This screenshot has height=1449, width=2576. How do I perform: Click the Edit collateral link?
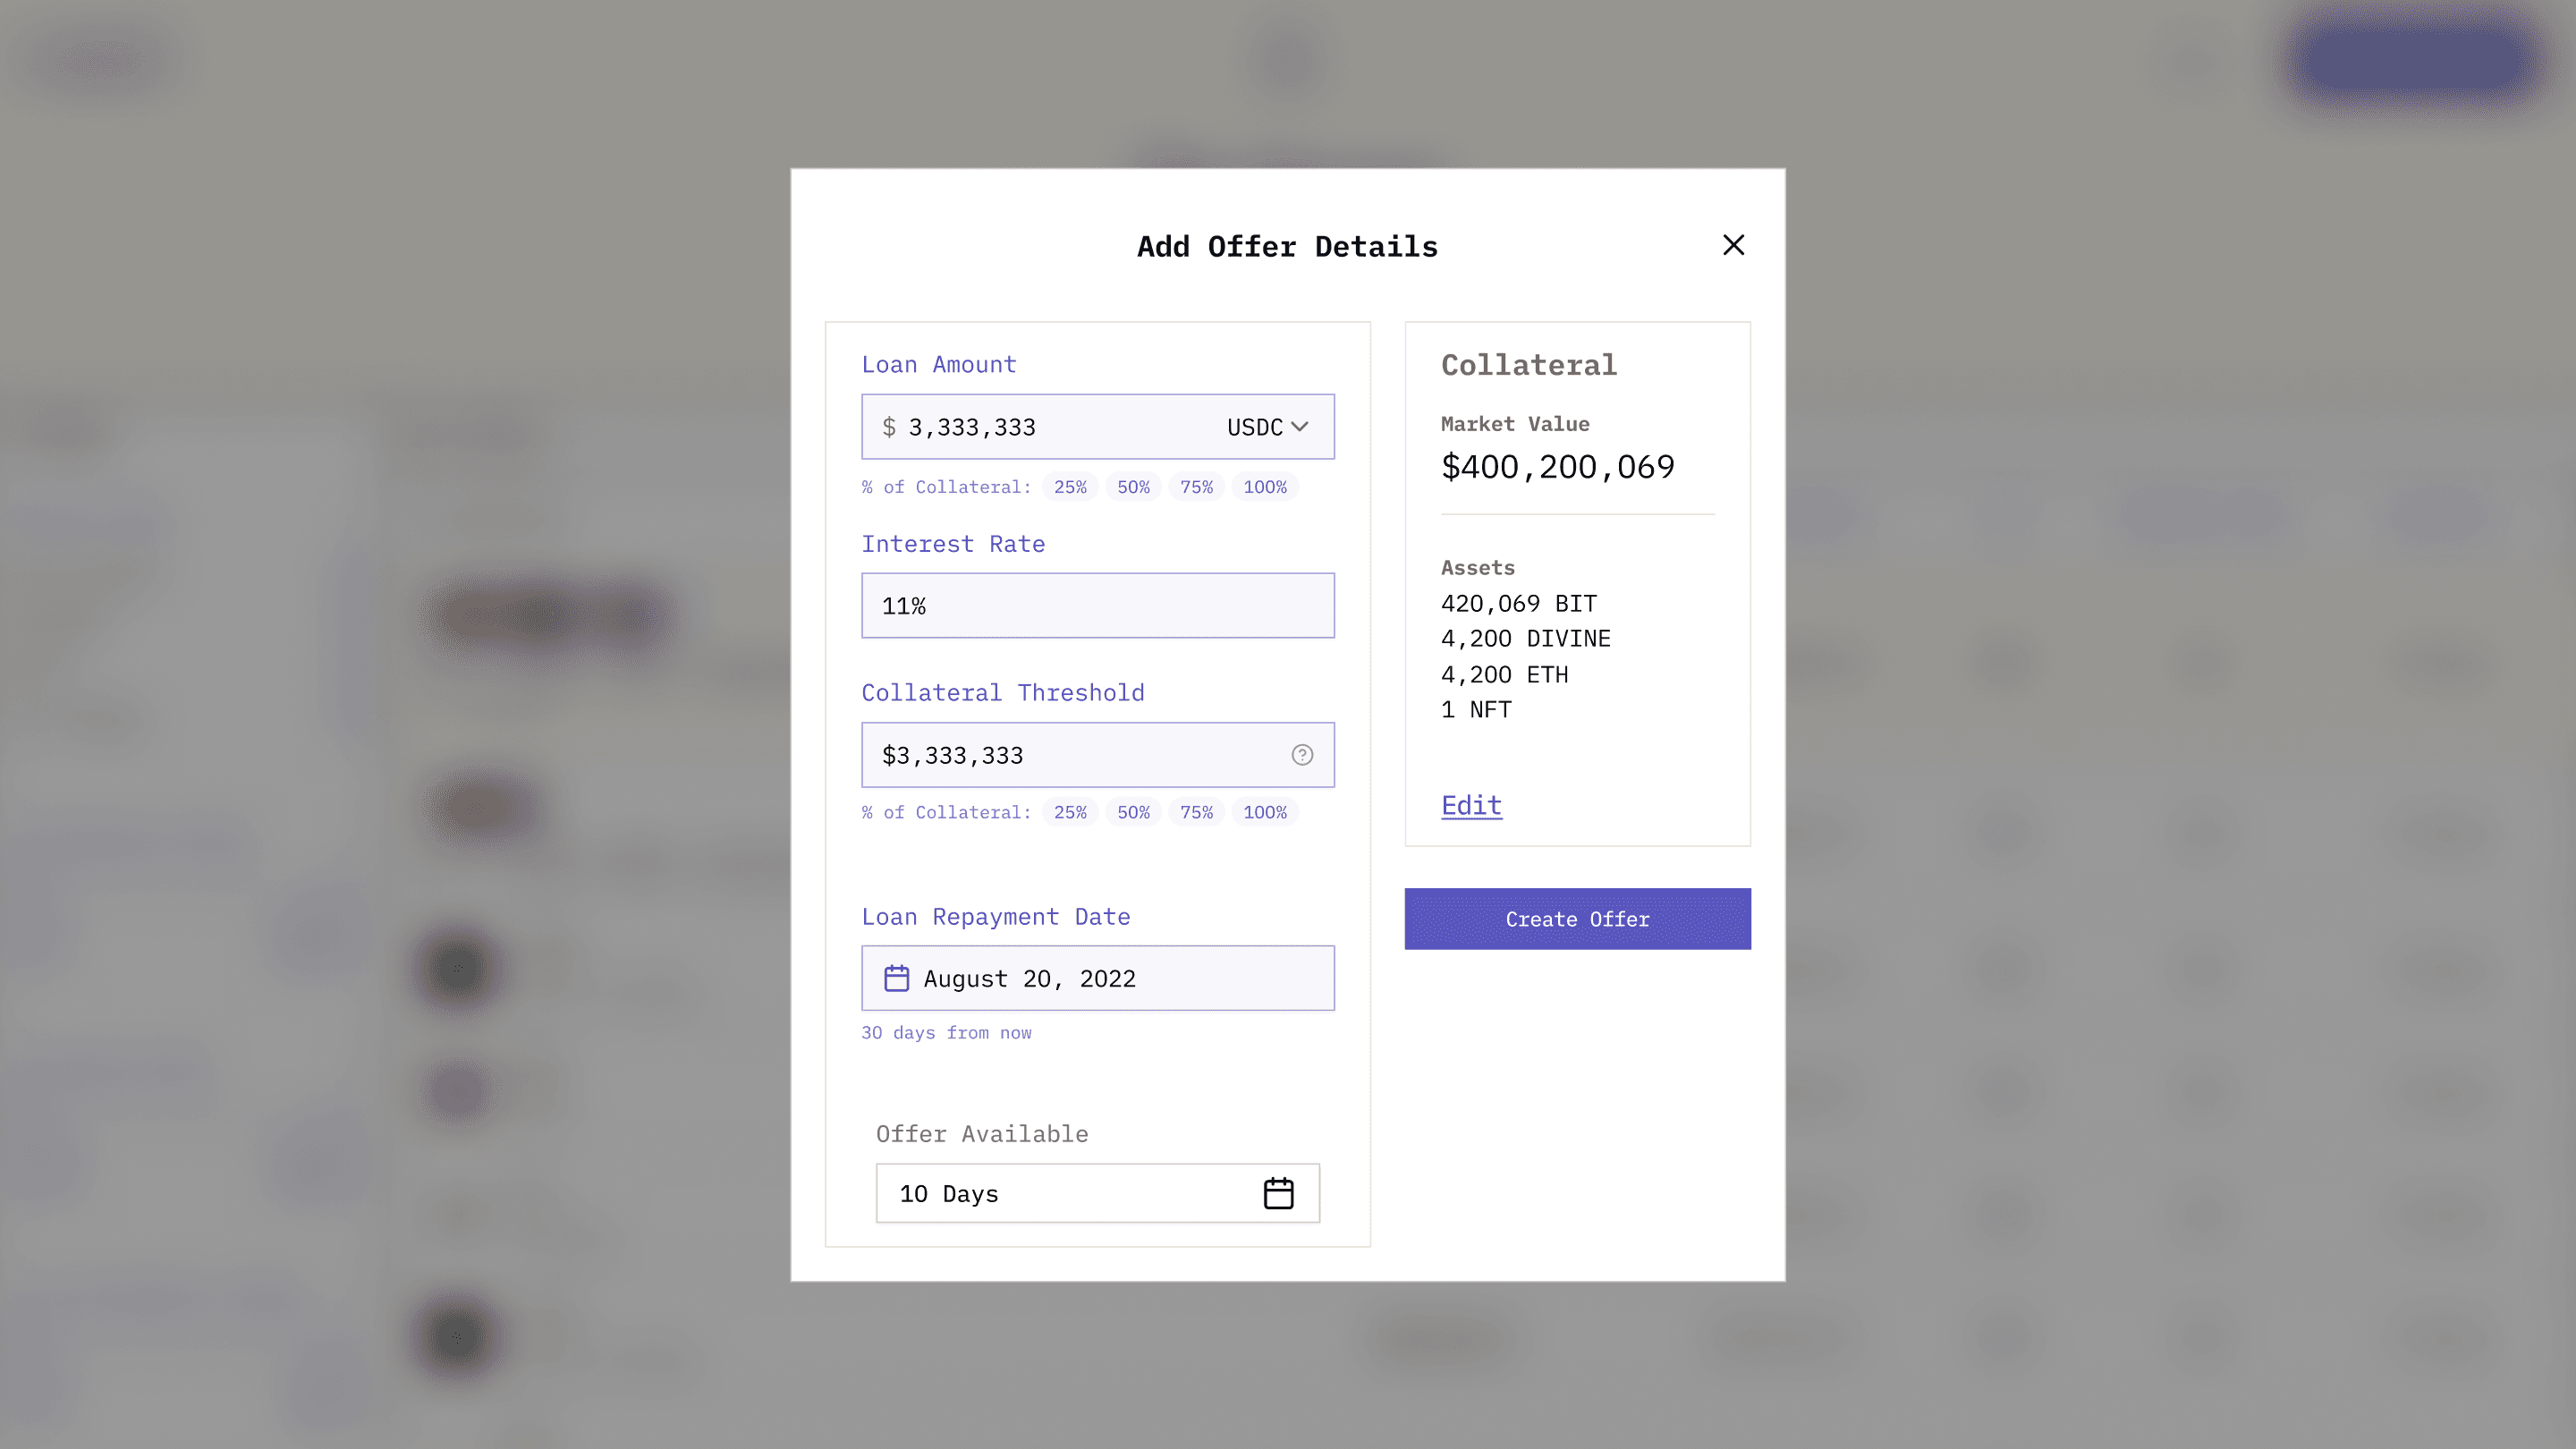pos(1471,805)
